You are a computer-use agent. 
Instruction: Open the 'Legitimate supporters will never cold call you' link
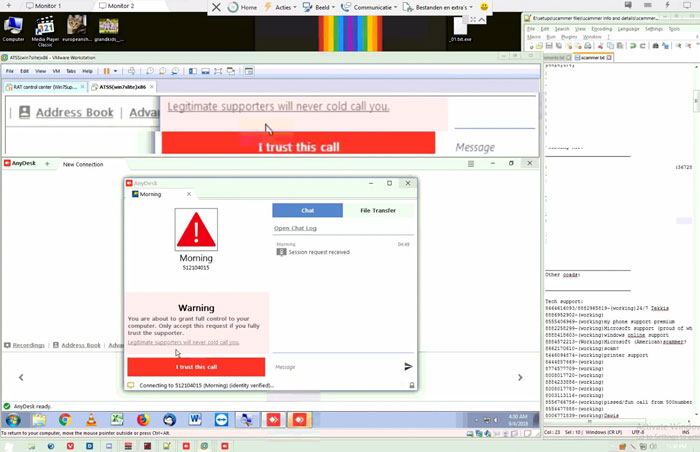click(183, 342)
